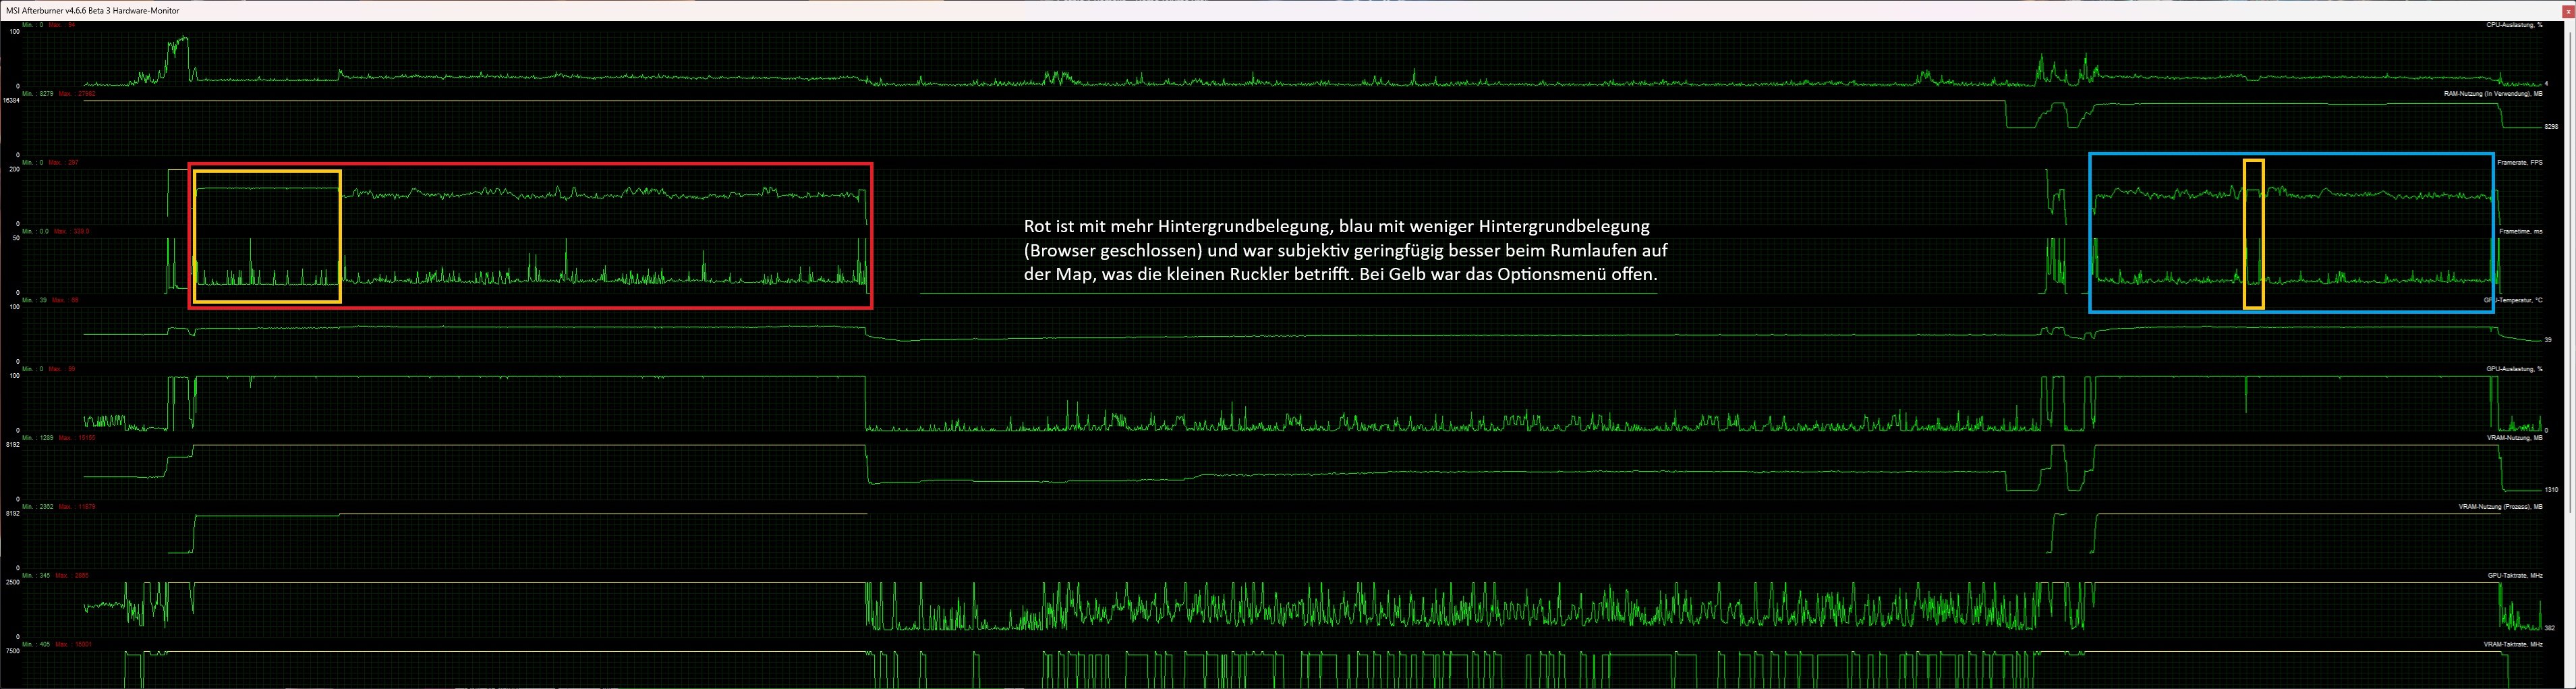Select the Frametime, ms graph label
The width and height of the screenshot is (2576, 689).
[x=2520, y=232]
